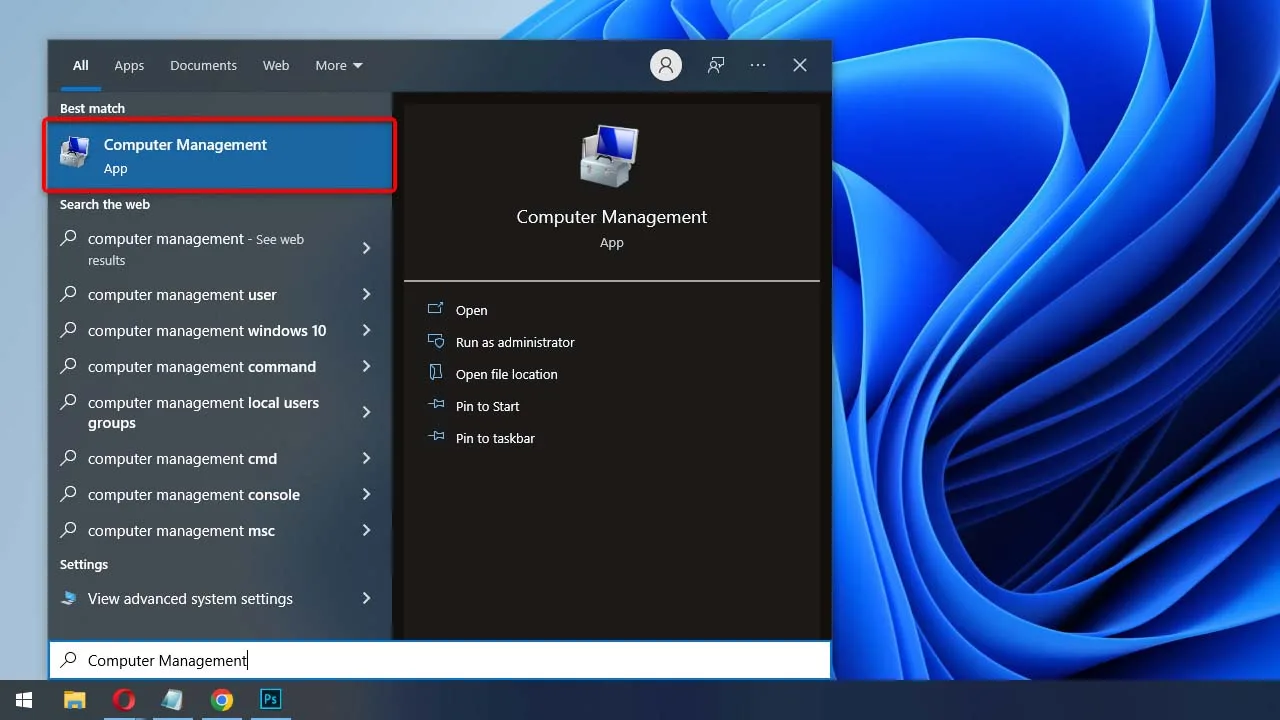This screenshot has width=1280, height=720.
Task: Launch Opera browser from taskbar
Action: 124,700
